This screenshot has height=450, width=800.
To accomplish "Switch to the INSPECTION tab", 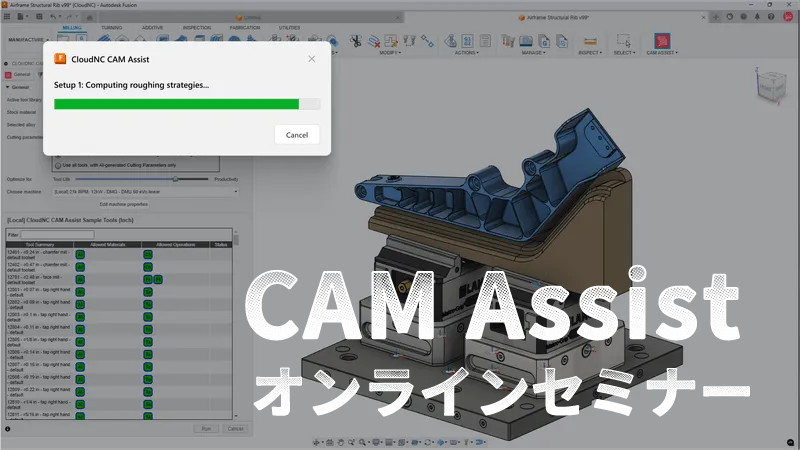I will coord(196,28).
